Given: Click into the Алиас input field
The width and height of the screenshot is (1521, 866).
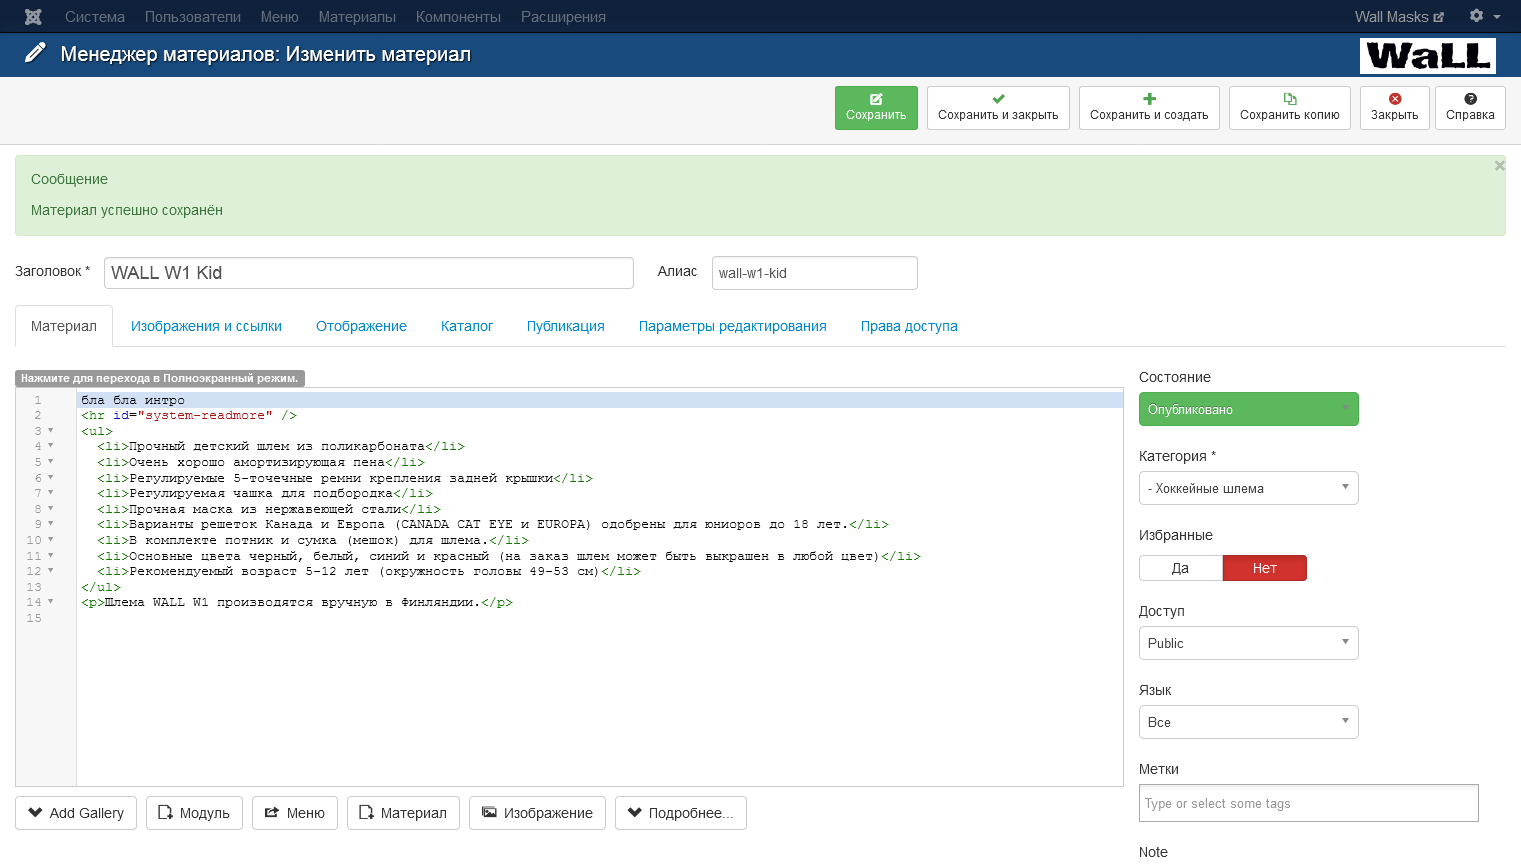Looking at the screenshot, I should pos(814,273).
